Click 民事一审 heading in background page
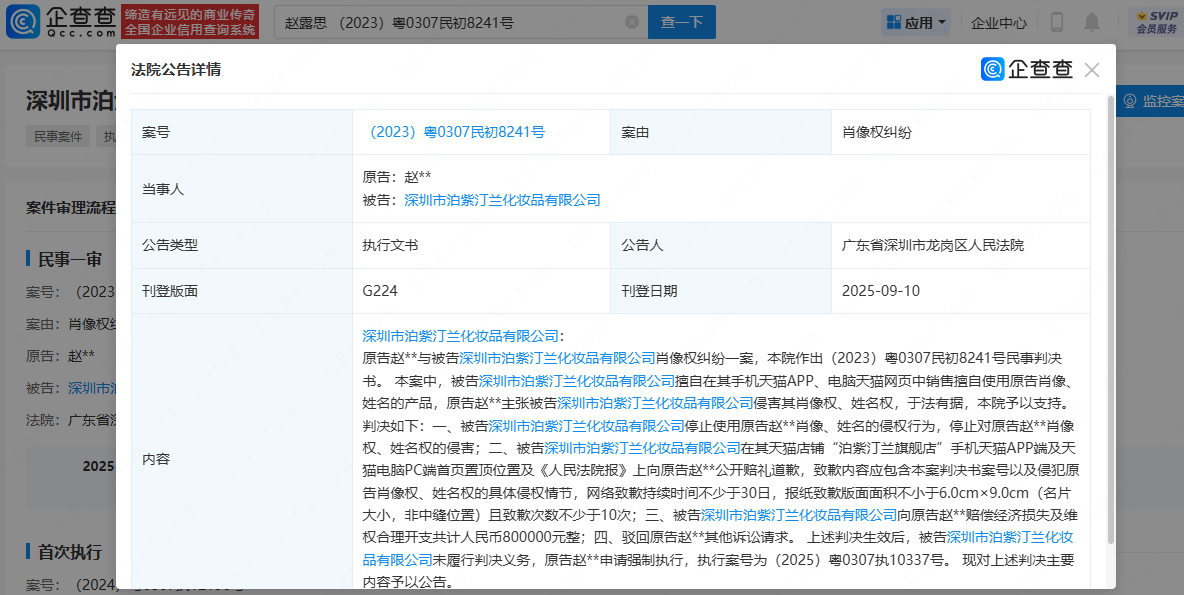The width and height of the screenshot is (1184, 595). coord(69,259)
